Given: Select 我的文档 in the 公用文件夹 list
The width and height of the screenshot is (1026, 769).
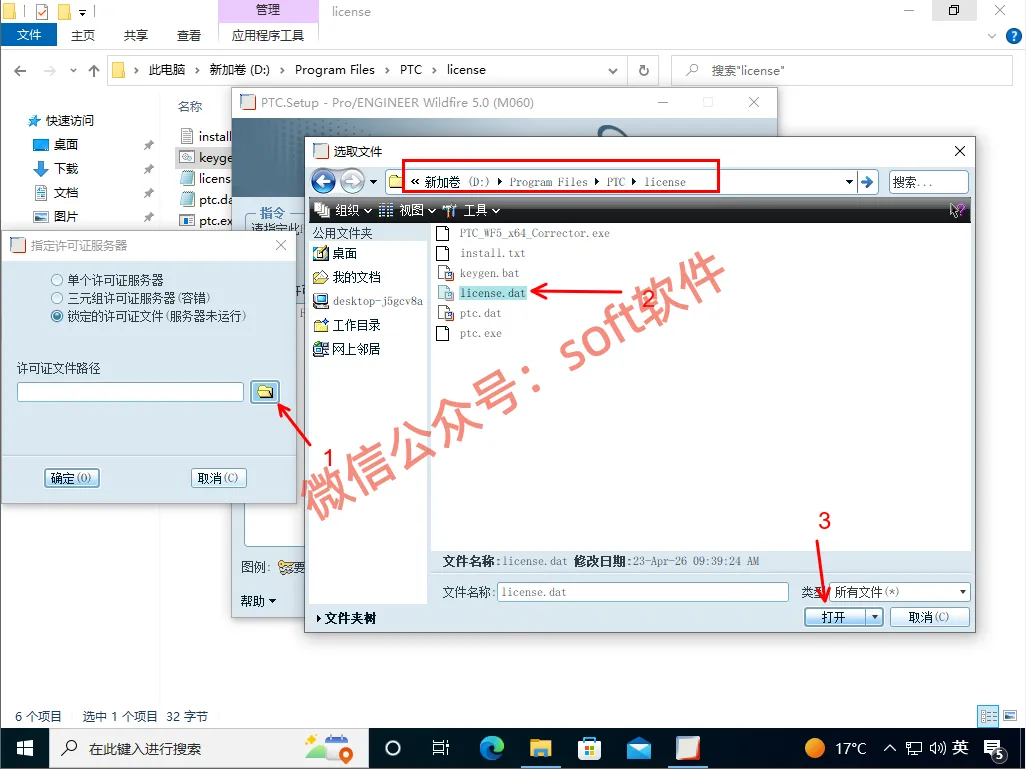Looking at the screenshot, I should point(347,277).
